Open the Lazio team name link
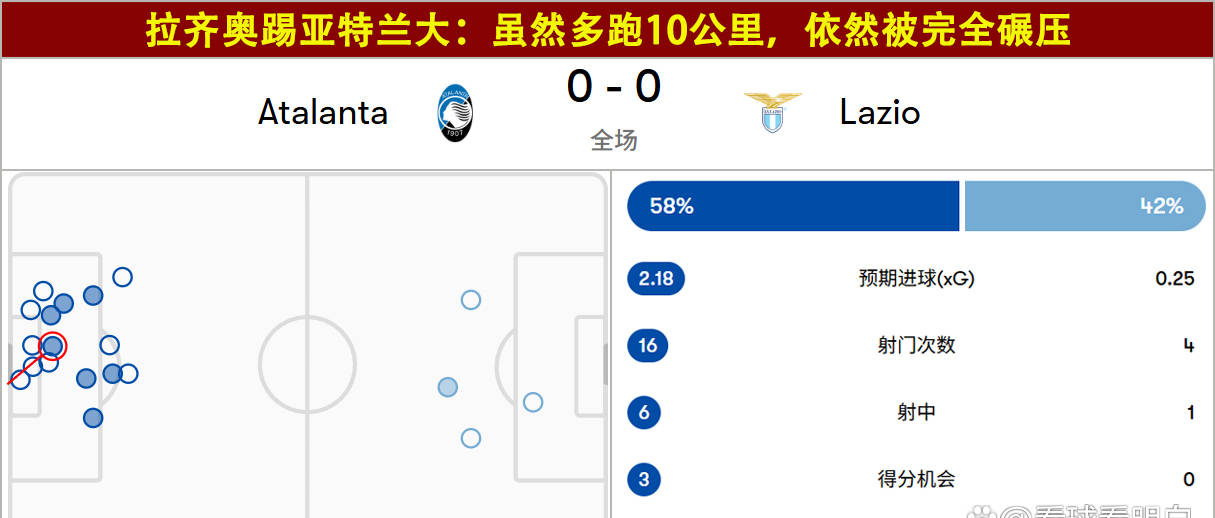Viewport: 1215px width, 518px height. 880,112
